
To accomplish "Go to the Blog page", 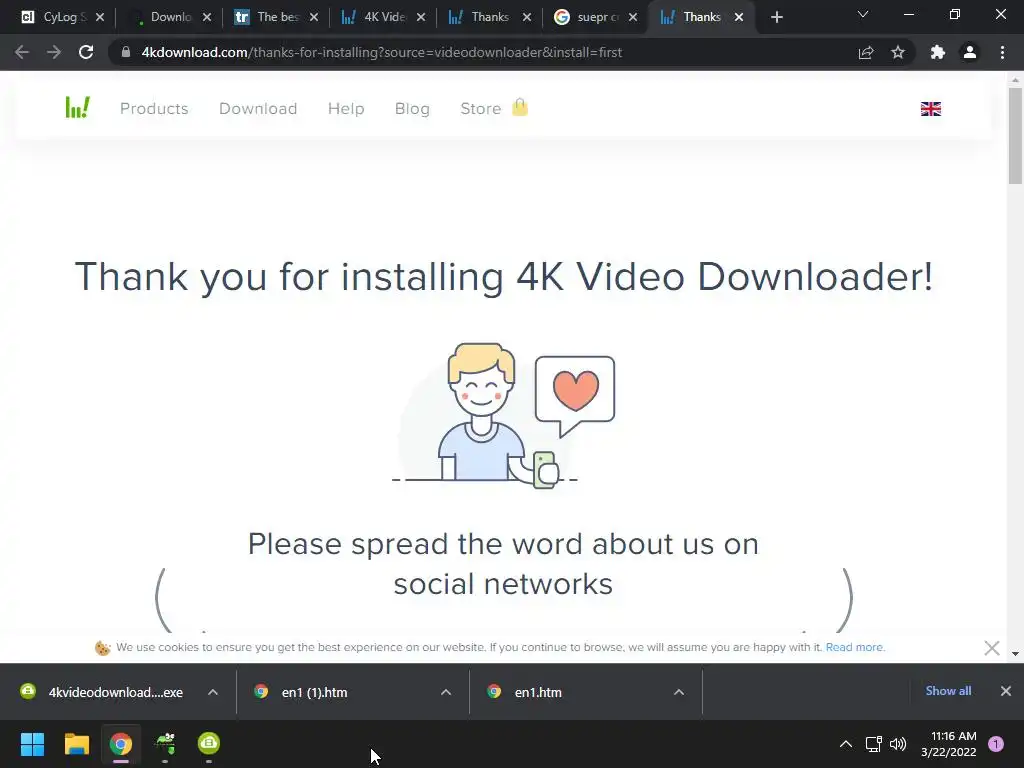I will [x=412, y=108].
